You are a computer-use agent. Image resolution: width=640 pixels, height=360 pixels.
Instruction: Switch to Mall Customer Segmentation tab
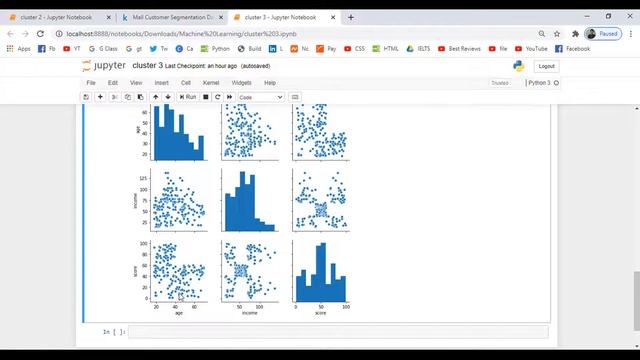tap(173, 18)
